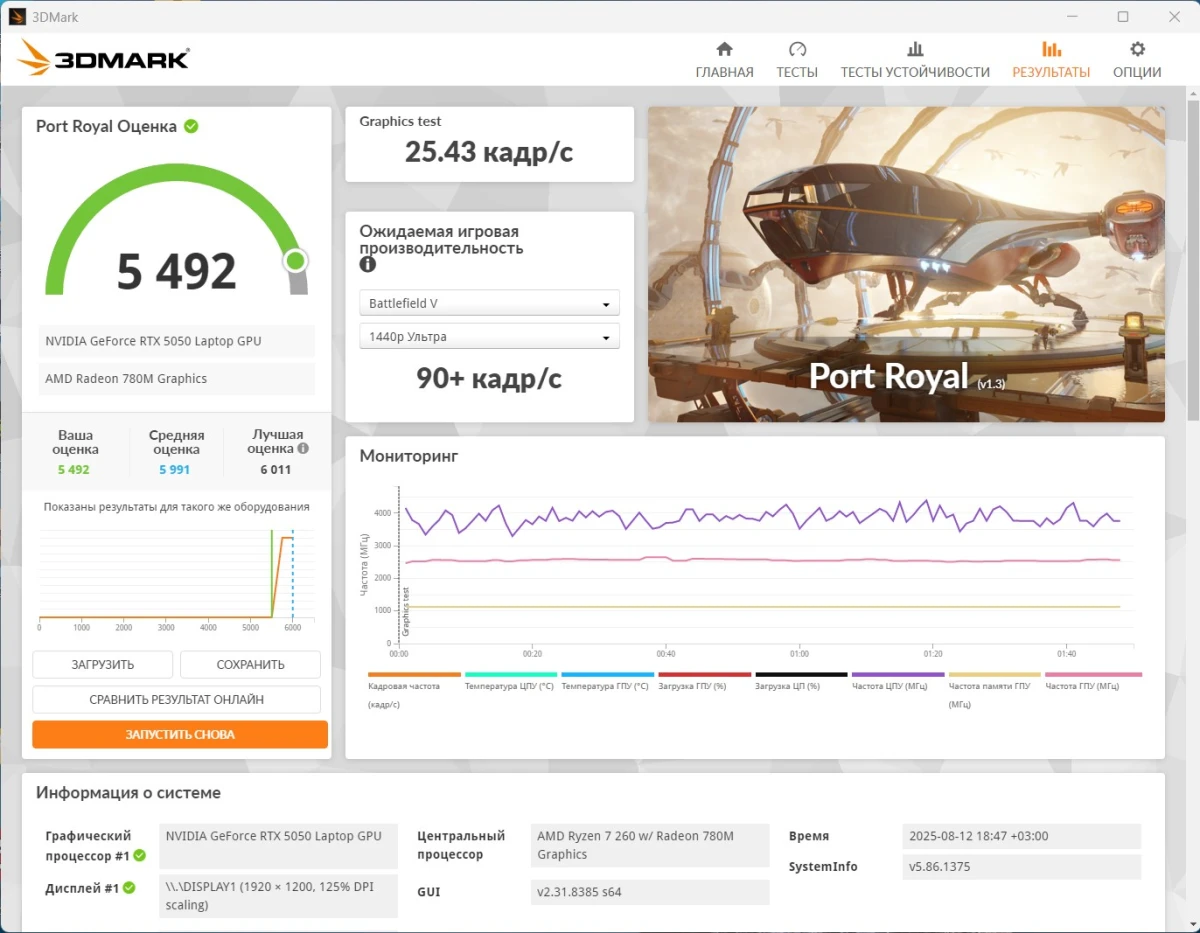Click the 90+ кадр/с estimate
The height and width of the screenshot is (933, 1200).
(489, 378)
